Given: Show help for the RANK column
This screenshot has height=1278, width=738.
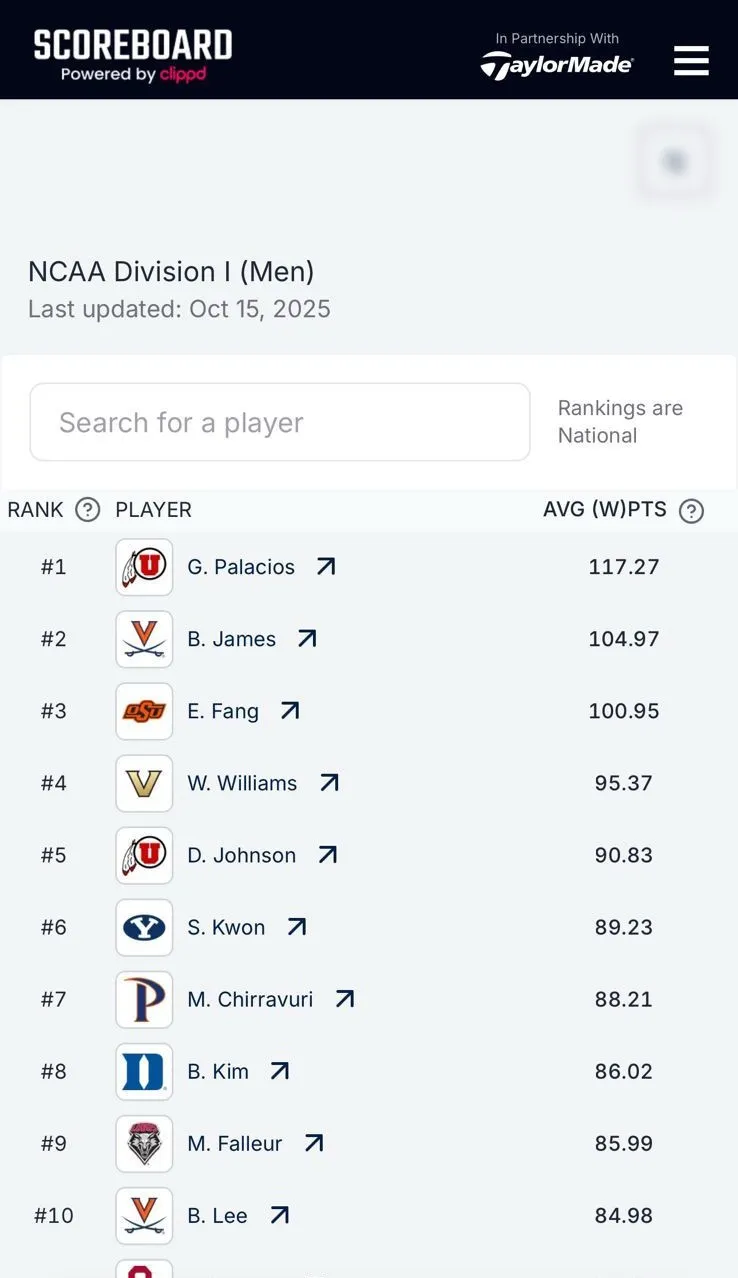Looking at the screenshot, I should click(88, 510).
